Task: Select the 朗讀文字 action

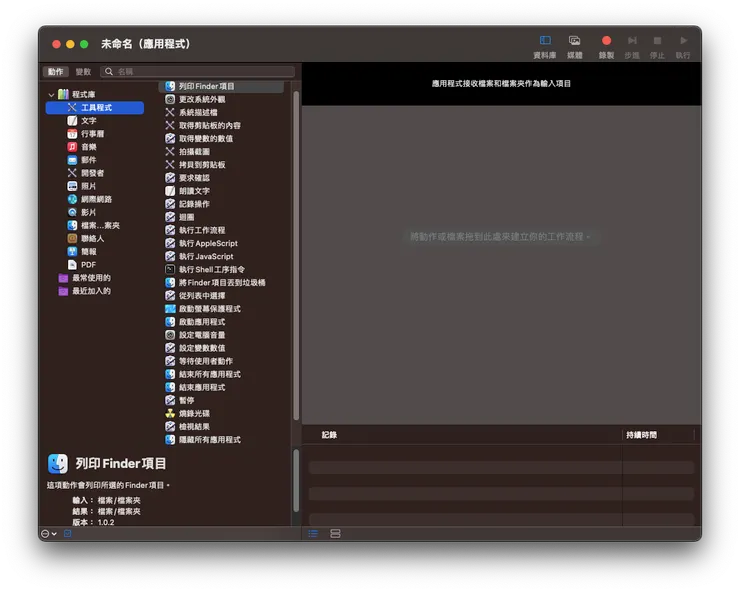Action: tap(188, 191)
